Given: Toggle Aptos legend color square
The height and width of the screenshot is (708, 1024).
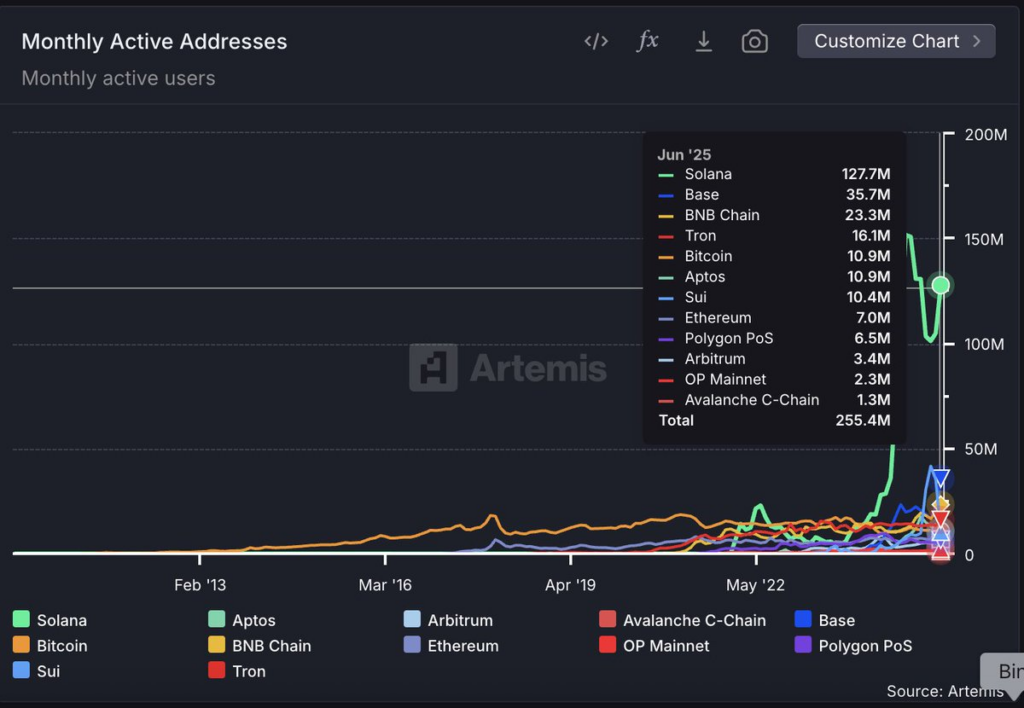Looking at the screenshot, I should click(216, 619).
